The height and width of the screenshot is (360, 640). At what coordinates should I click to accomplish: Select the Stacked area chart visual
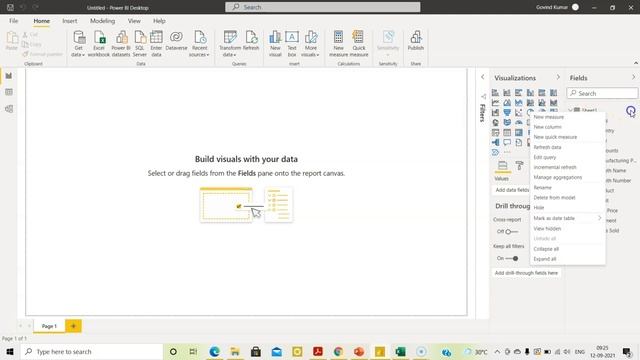click(519, 102)
